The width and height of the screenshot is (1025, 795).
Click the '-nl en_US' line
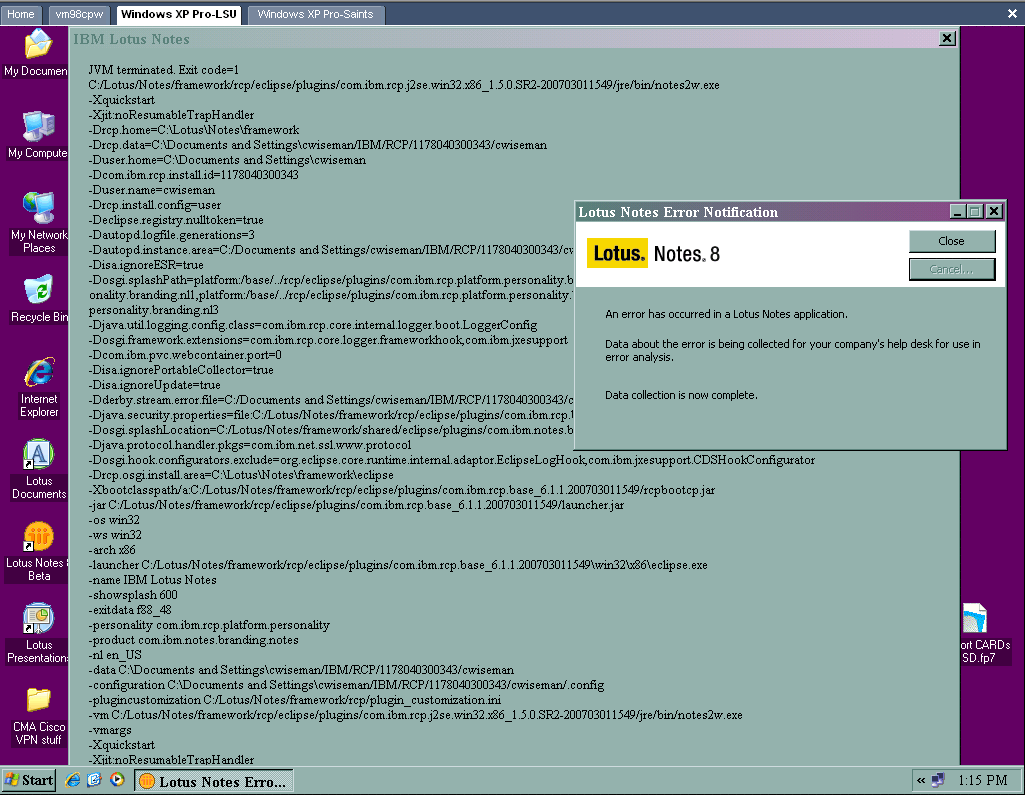(116, 655)
